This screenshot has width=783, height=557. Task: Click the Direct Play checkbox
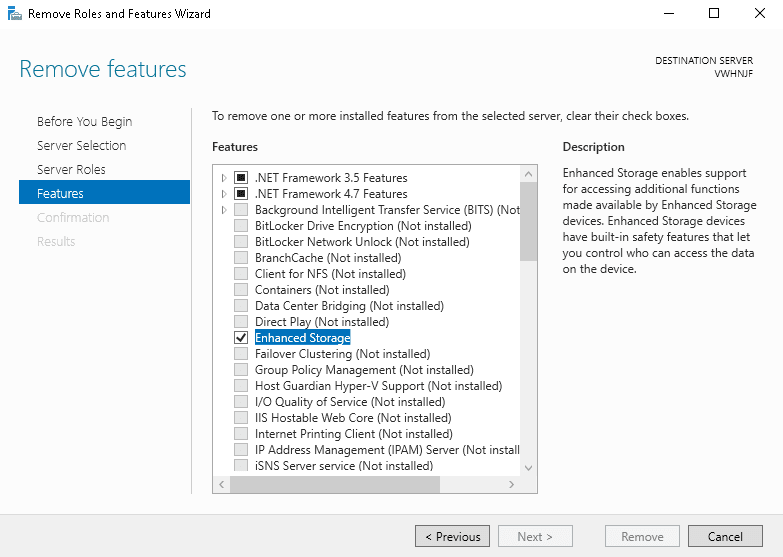point(241,322)
